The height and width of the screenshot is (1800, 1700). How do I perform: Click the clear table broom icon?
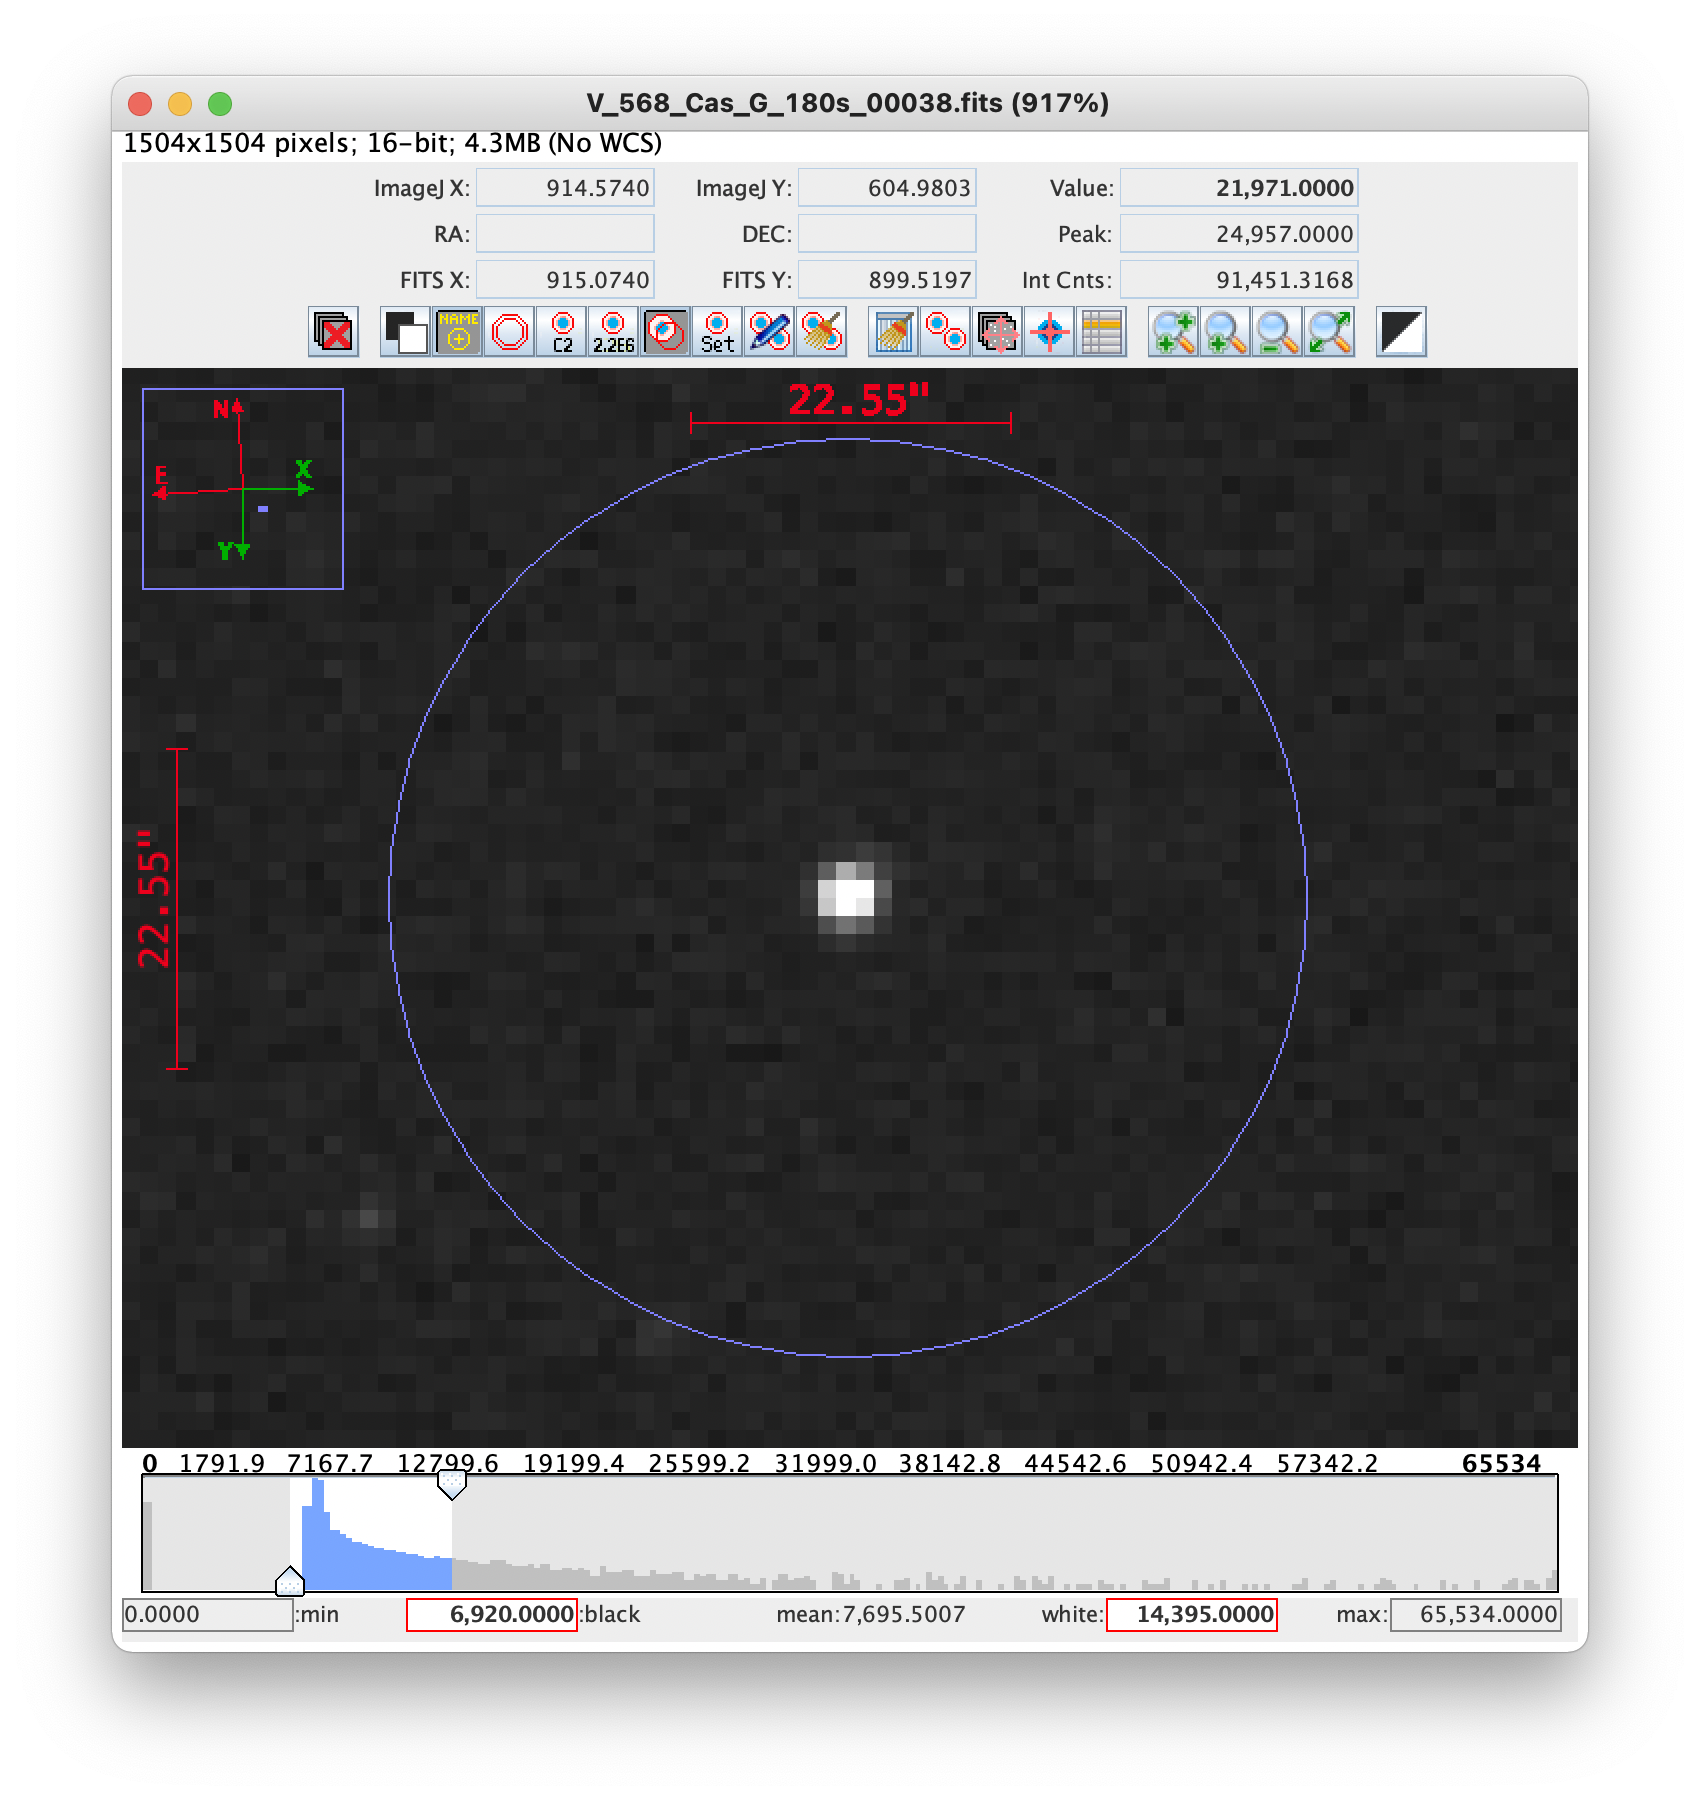(893, 332)
